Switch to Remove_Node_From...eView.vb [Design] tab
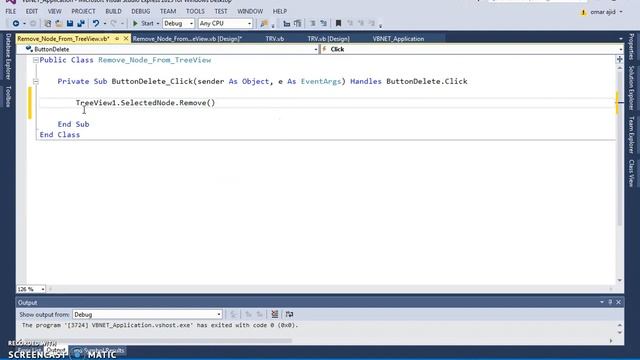Screen dimensions: 640x360 (187, 39)
